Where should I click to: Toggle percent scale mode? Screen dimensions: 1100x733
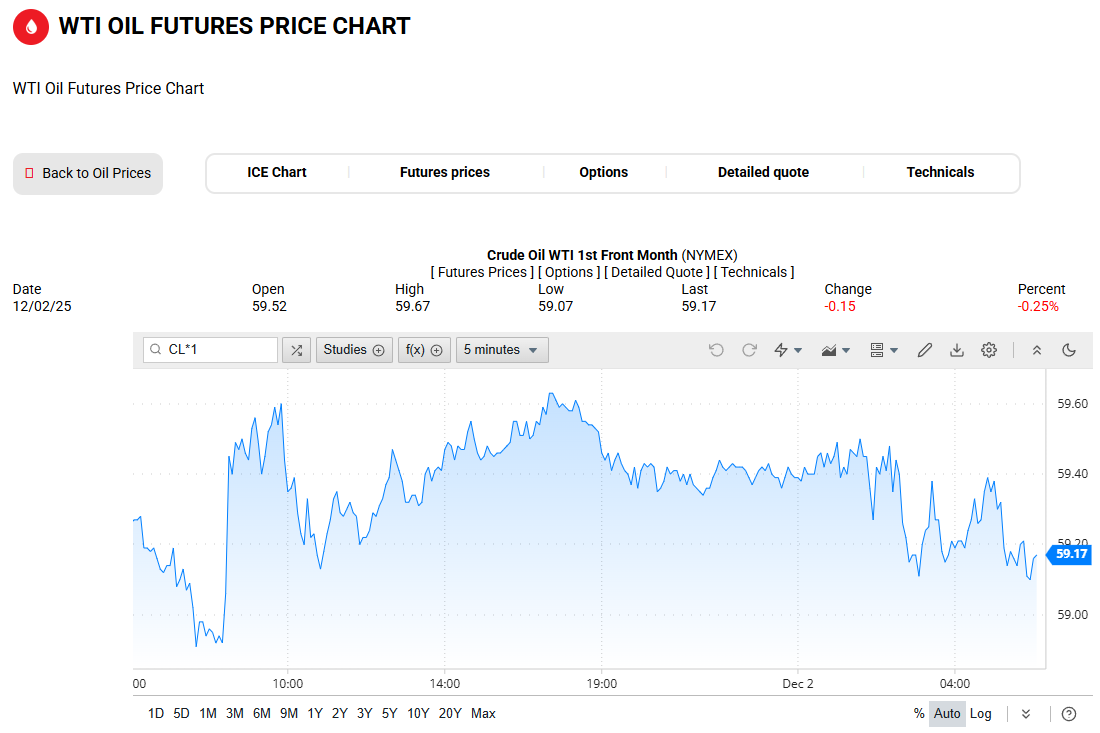click(x=919, y=713)
